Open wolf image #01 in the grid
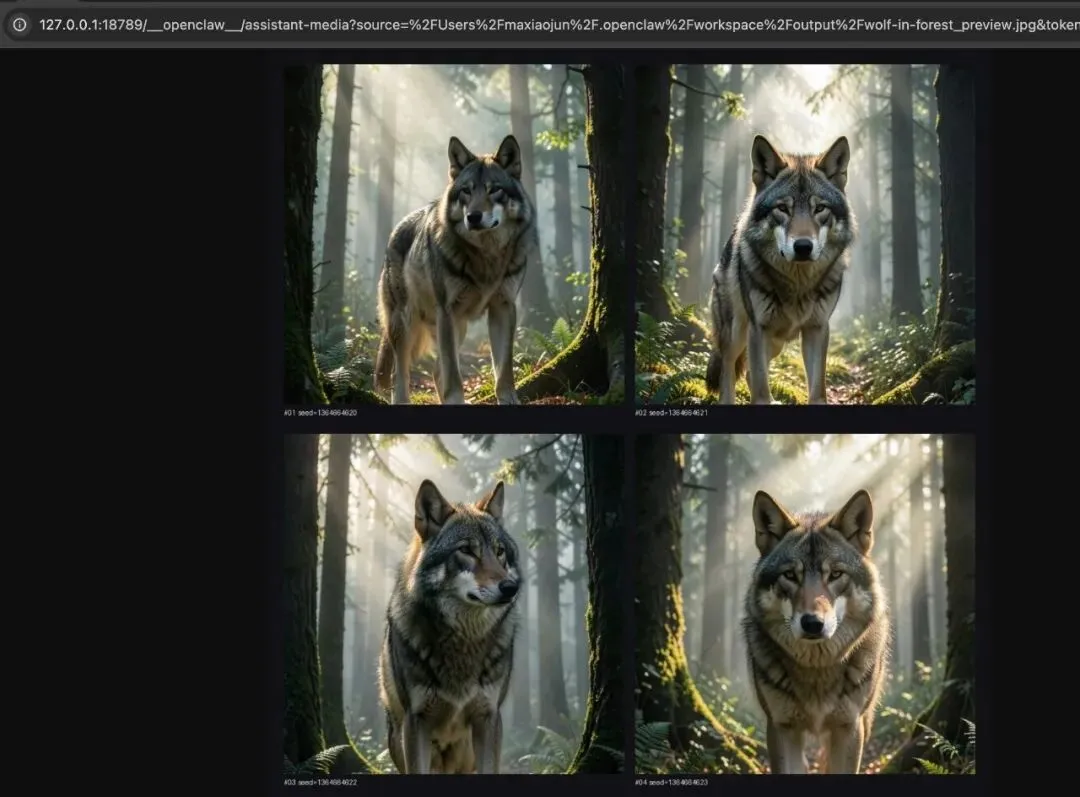Viewport: 1080px width, 797px height. 454,234
